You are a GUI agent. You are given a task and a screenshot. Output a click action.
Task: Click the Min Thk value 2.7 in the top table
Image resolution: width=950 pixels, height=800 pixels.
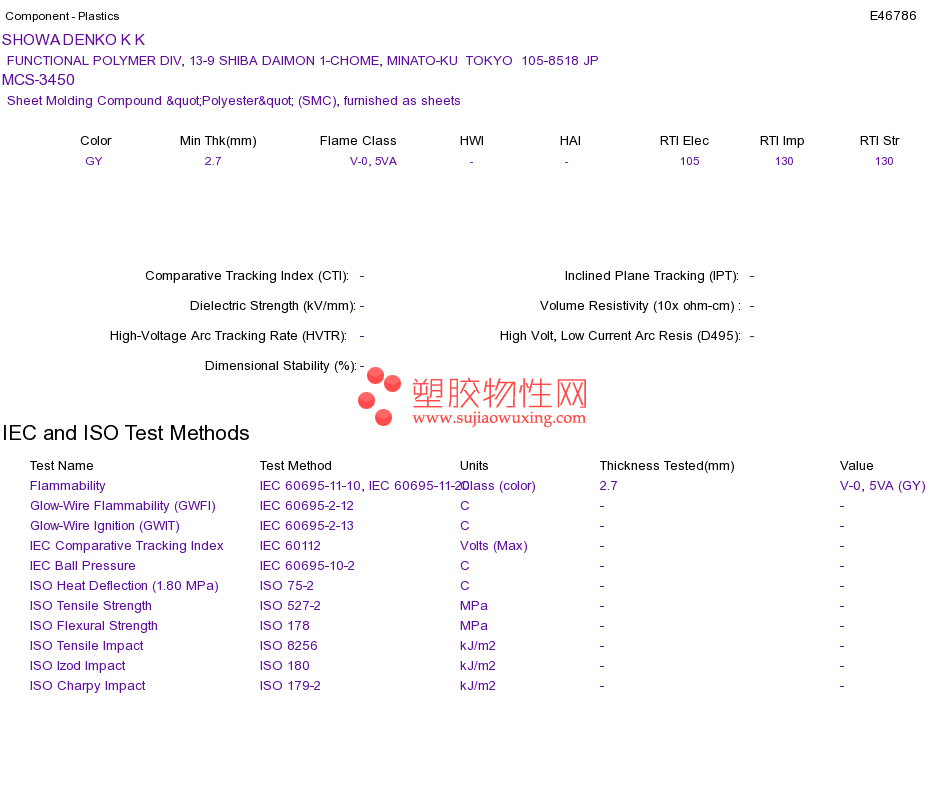213,161
